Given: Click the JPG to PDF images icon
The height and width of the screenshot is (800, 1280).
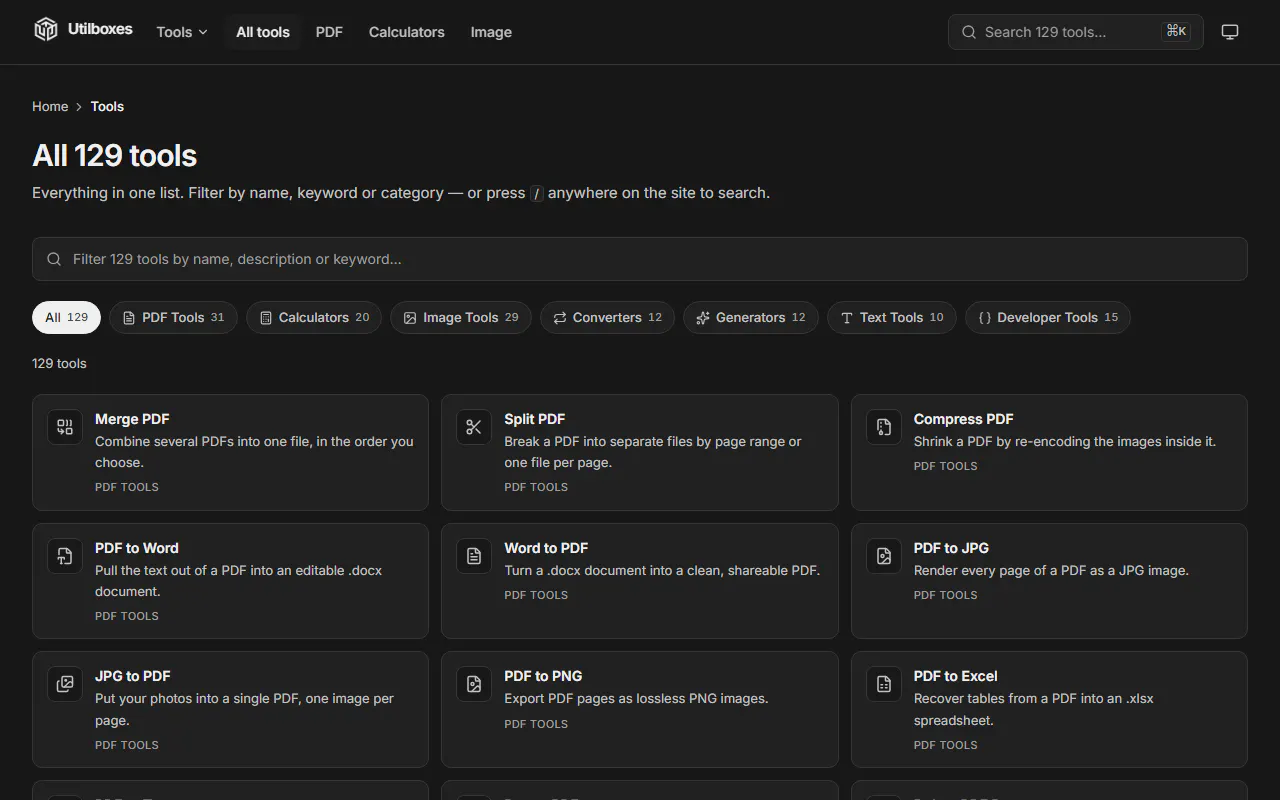Looking at the screenshot, I should click(x=65, y=684).
